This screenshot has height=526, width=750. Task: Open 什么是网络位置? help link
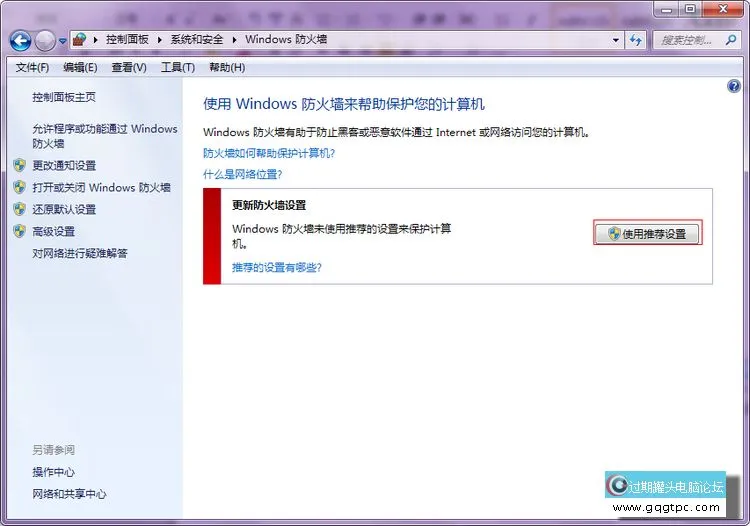point(243,174)
